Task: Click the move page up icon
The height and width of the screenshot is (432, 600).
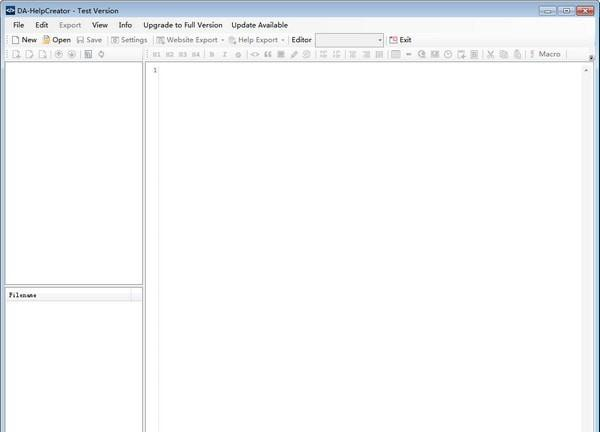Action: click(x=59, y=54)
